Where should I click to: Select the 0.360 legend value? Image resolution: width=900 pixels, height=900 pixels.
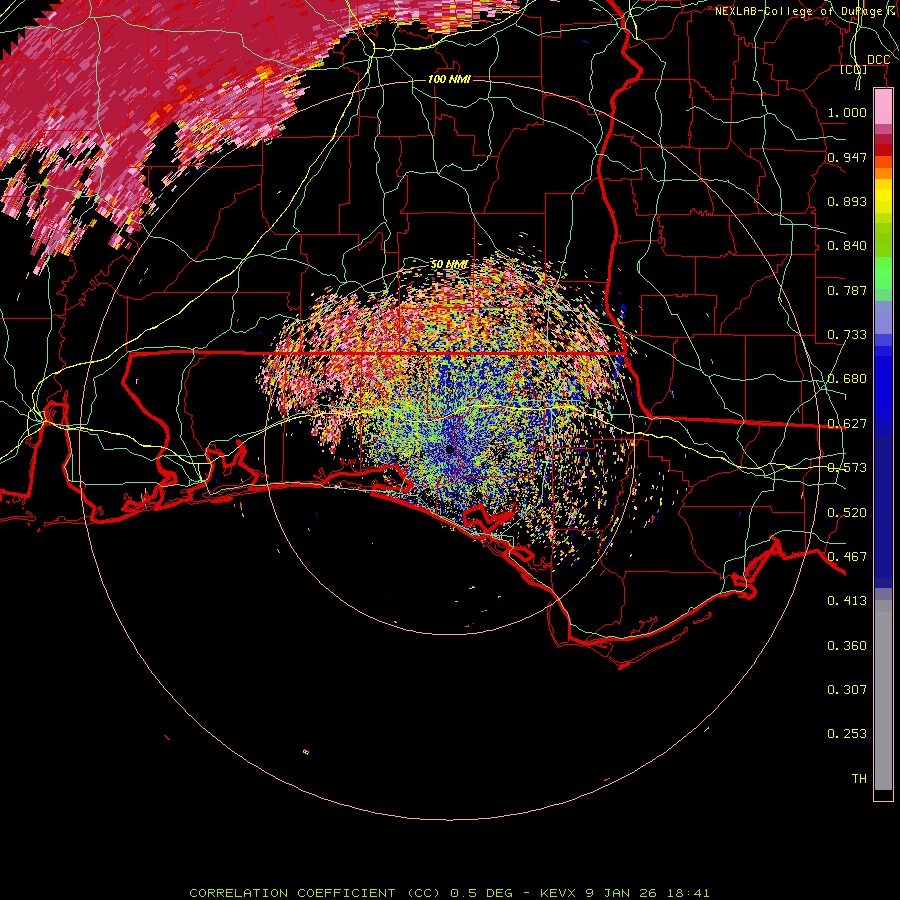tap(847, 646)
